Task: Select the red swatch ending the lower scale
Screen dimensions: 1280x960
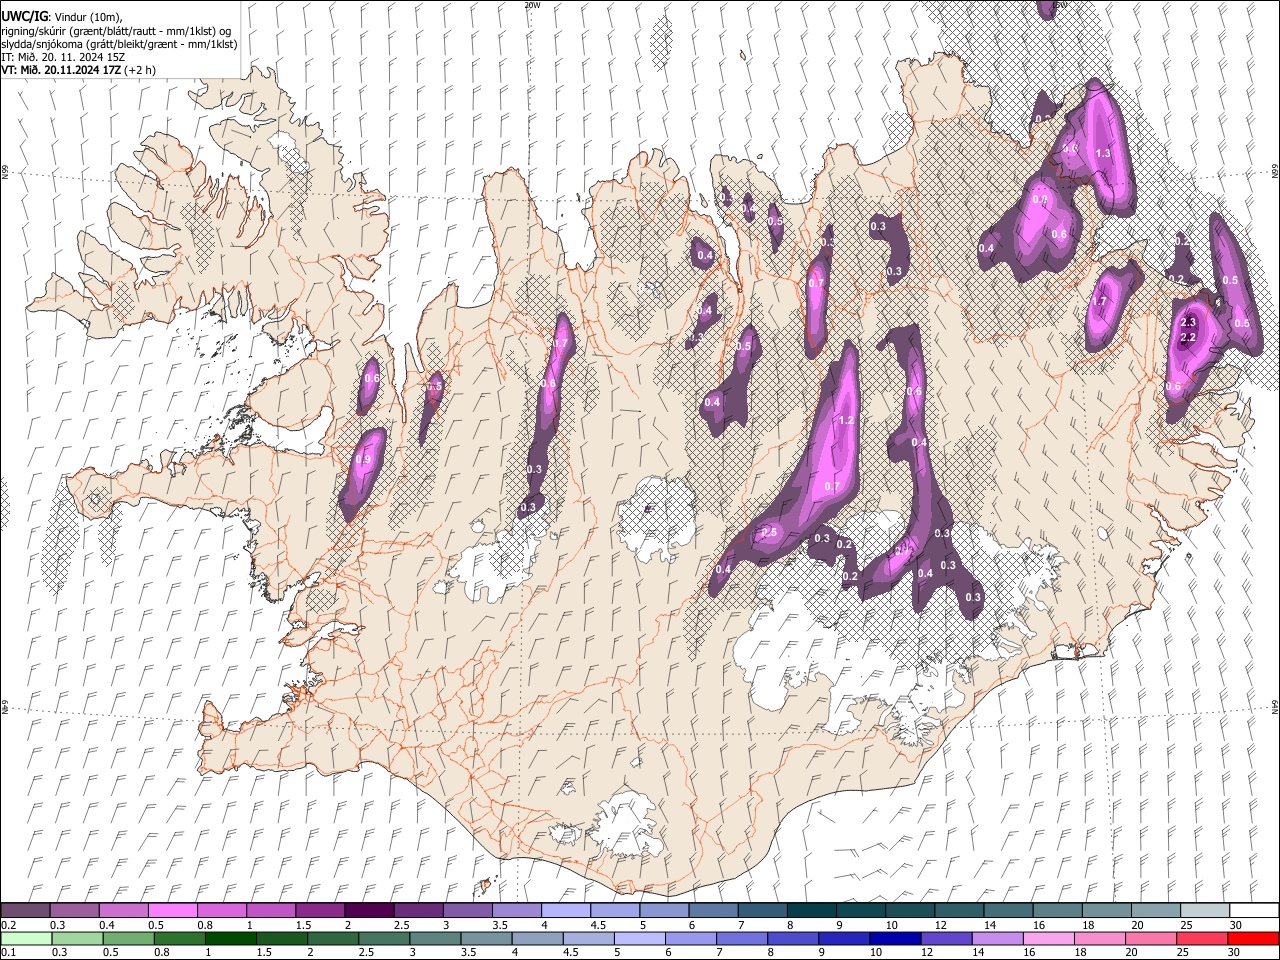Action: [x=1253, y=938]
